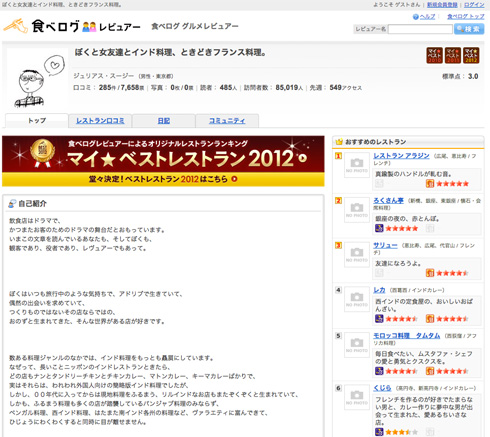
Task: Select the purple dinner icon on モロッコ料理 タムタム
Action: (x=379, y=371)
